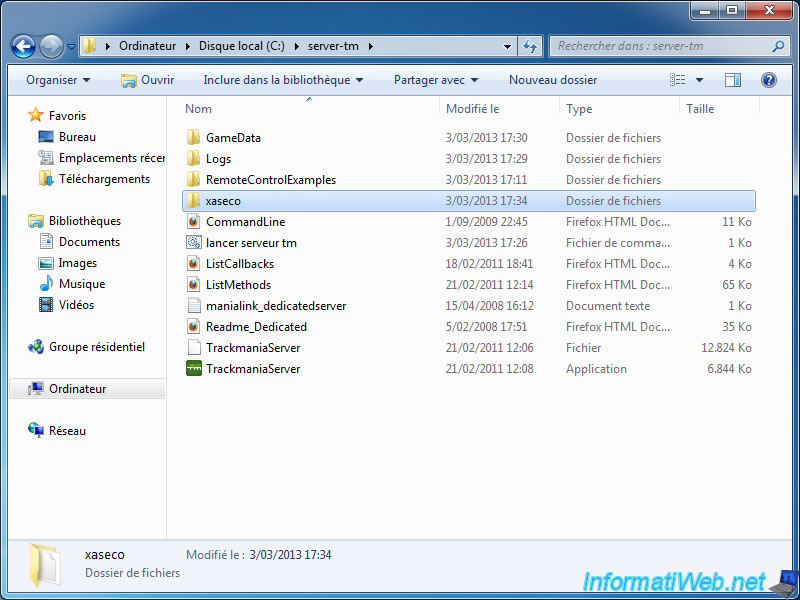Select the 'lancer serveur tm' file name
800x600 pixels.
251,243
